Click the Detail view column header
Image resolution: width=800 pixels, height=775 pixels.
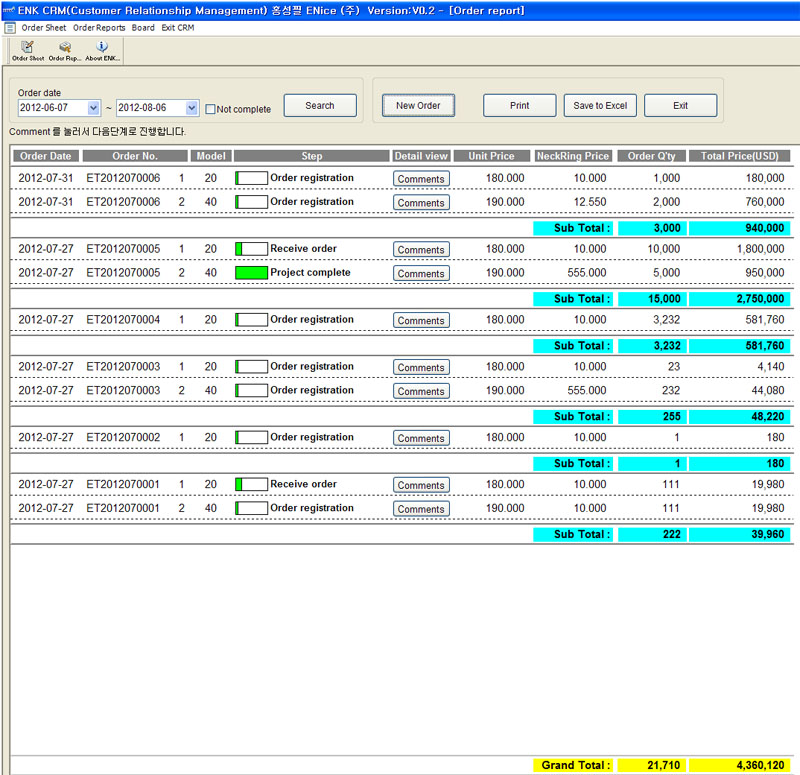coord(421,156)
